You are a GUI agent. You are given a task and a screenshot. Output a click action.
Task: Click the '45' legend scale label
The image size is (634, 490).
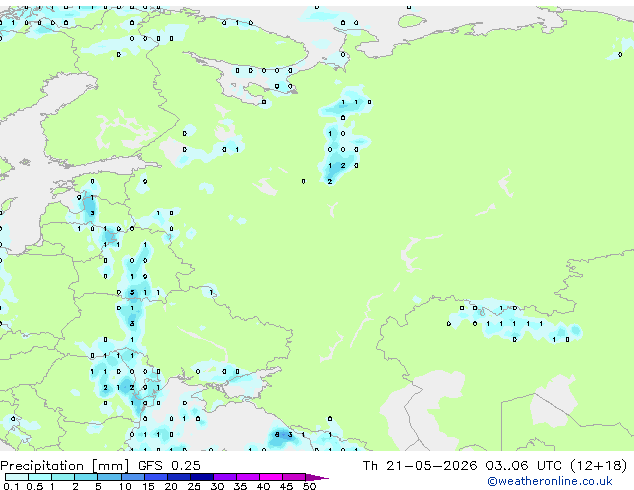[x=286, y=486]
